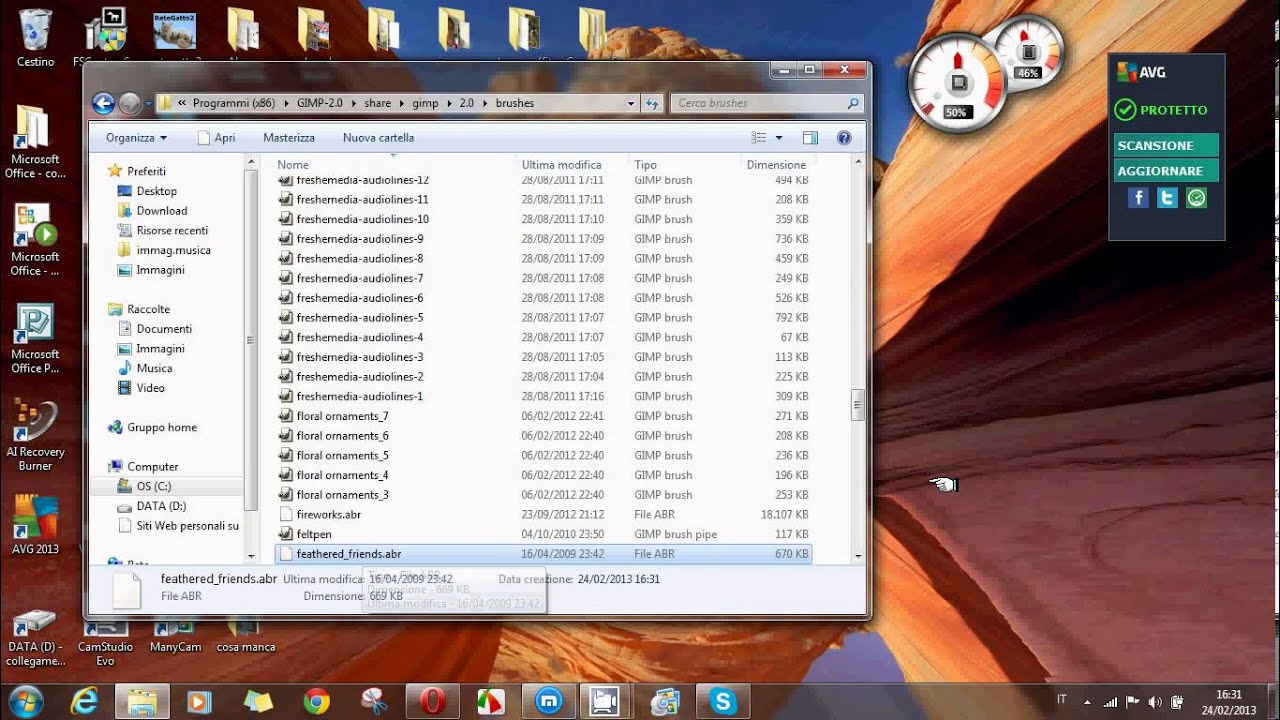This screenshot has width=1280, height=720.
Task: Open the address bar history dropdown
Action: coord(631,103)
